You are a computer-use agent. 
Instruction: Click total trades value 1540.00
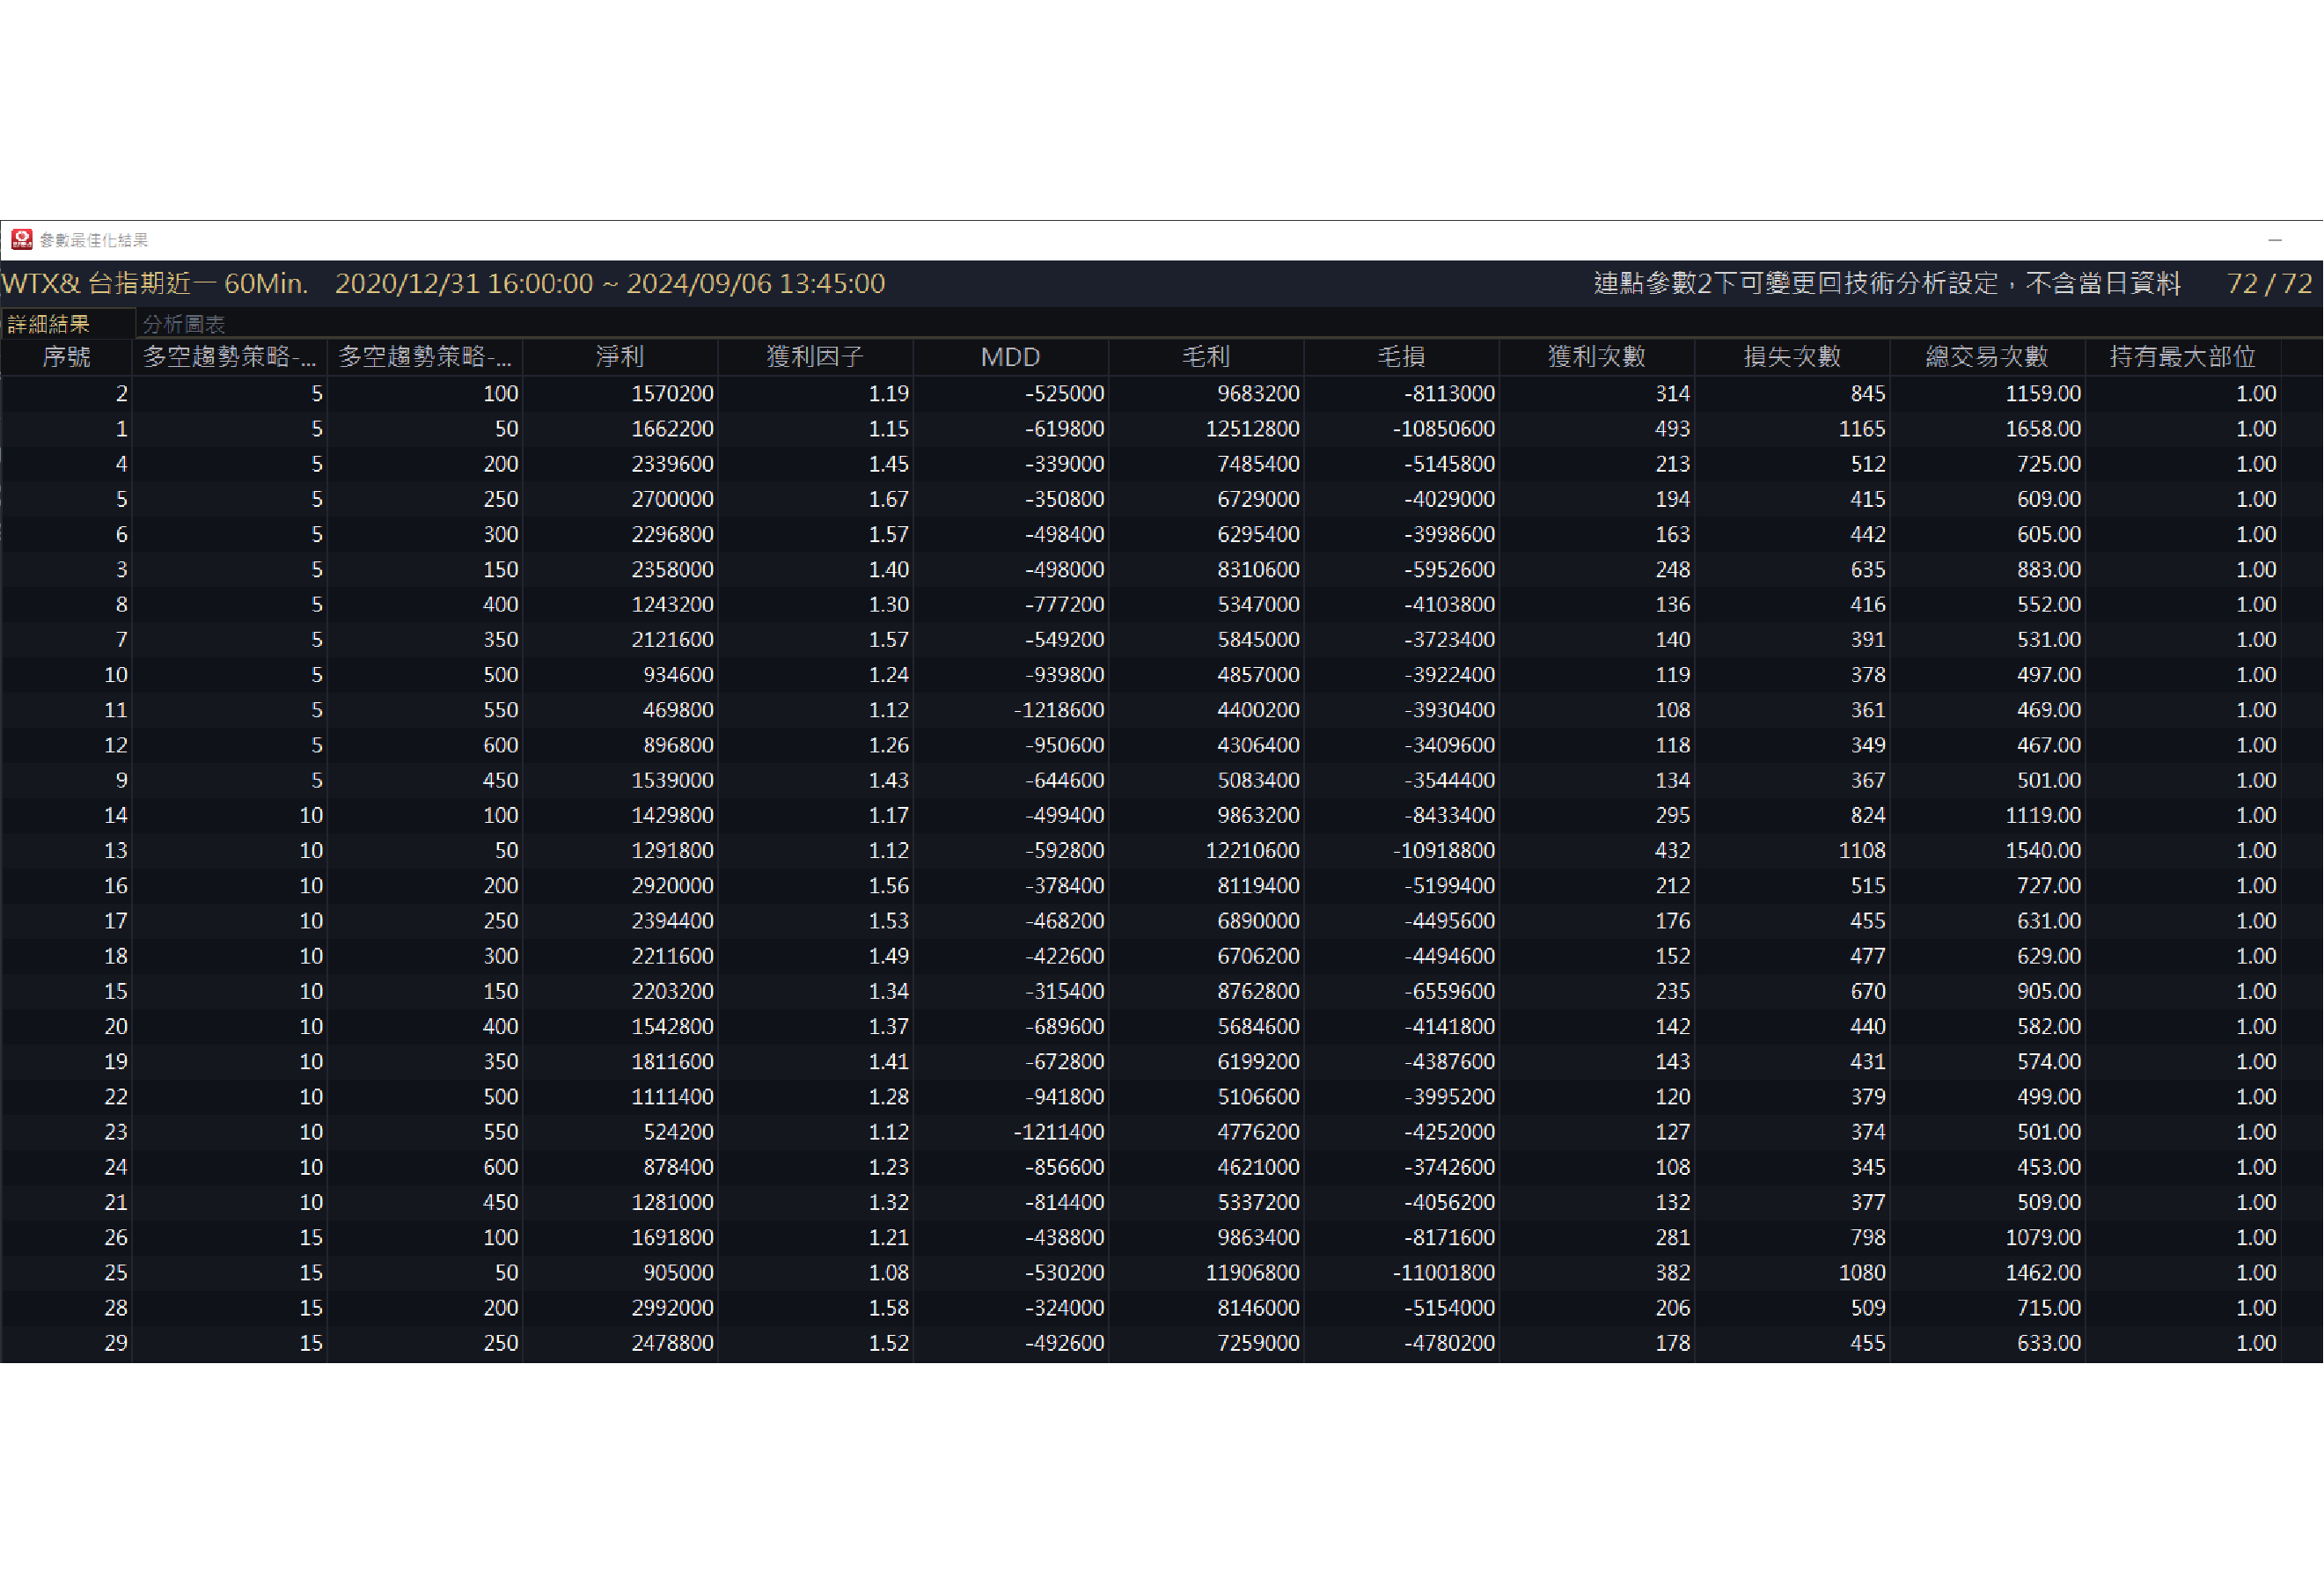[x=2043, y=850]
